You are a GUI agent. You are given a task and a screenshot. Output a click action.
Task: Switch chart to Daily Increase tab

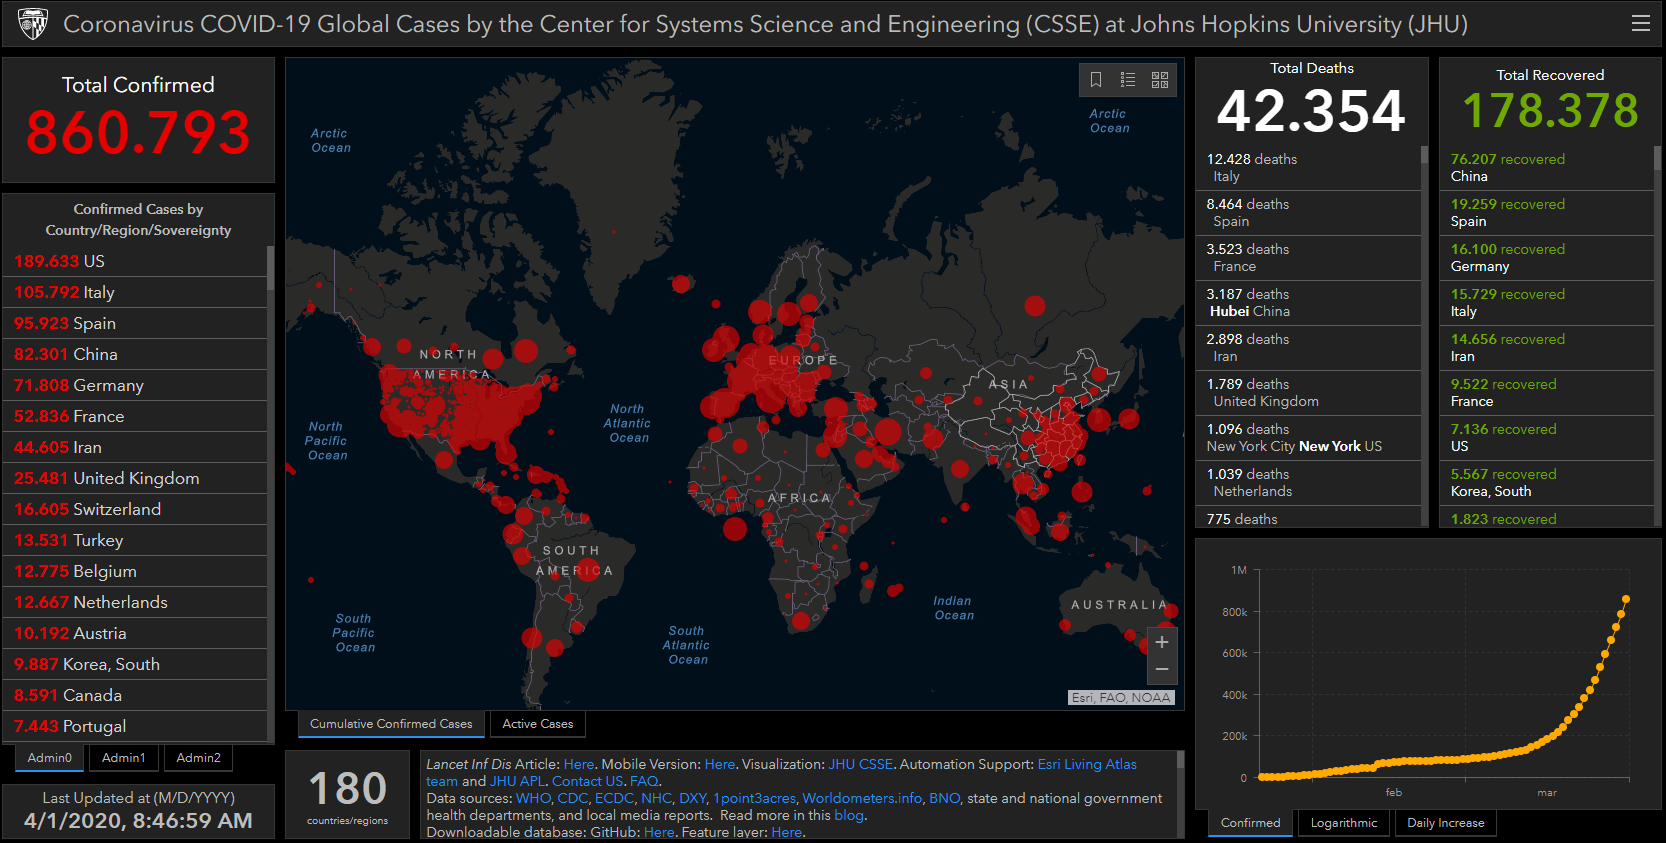[1445, 823]
